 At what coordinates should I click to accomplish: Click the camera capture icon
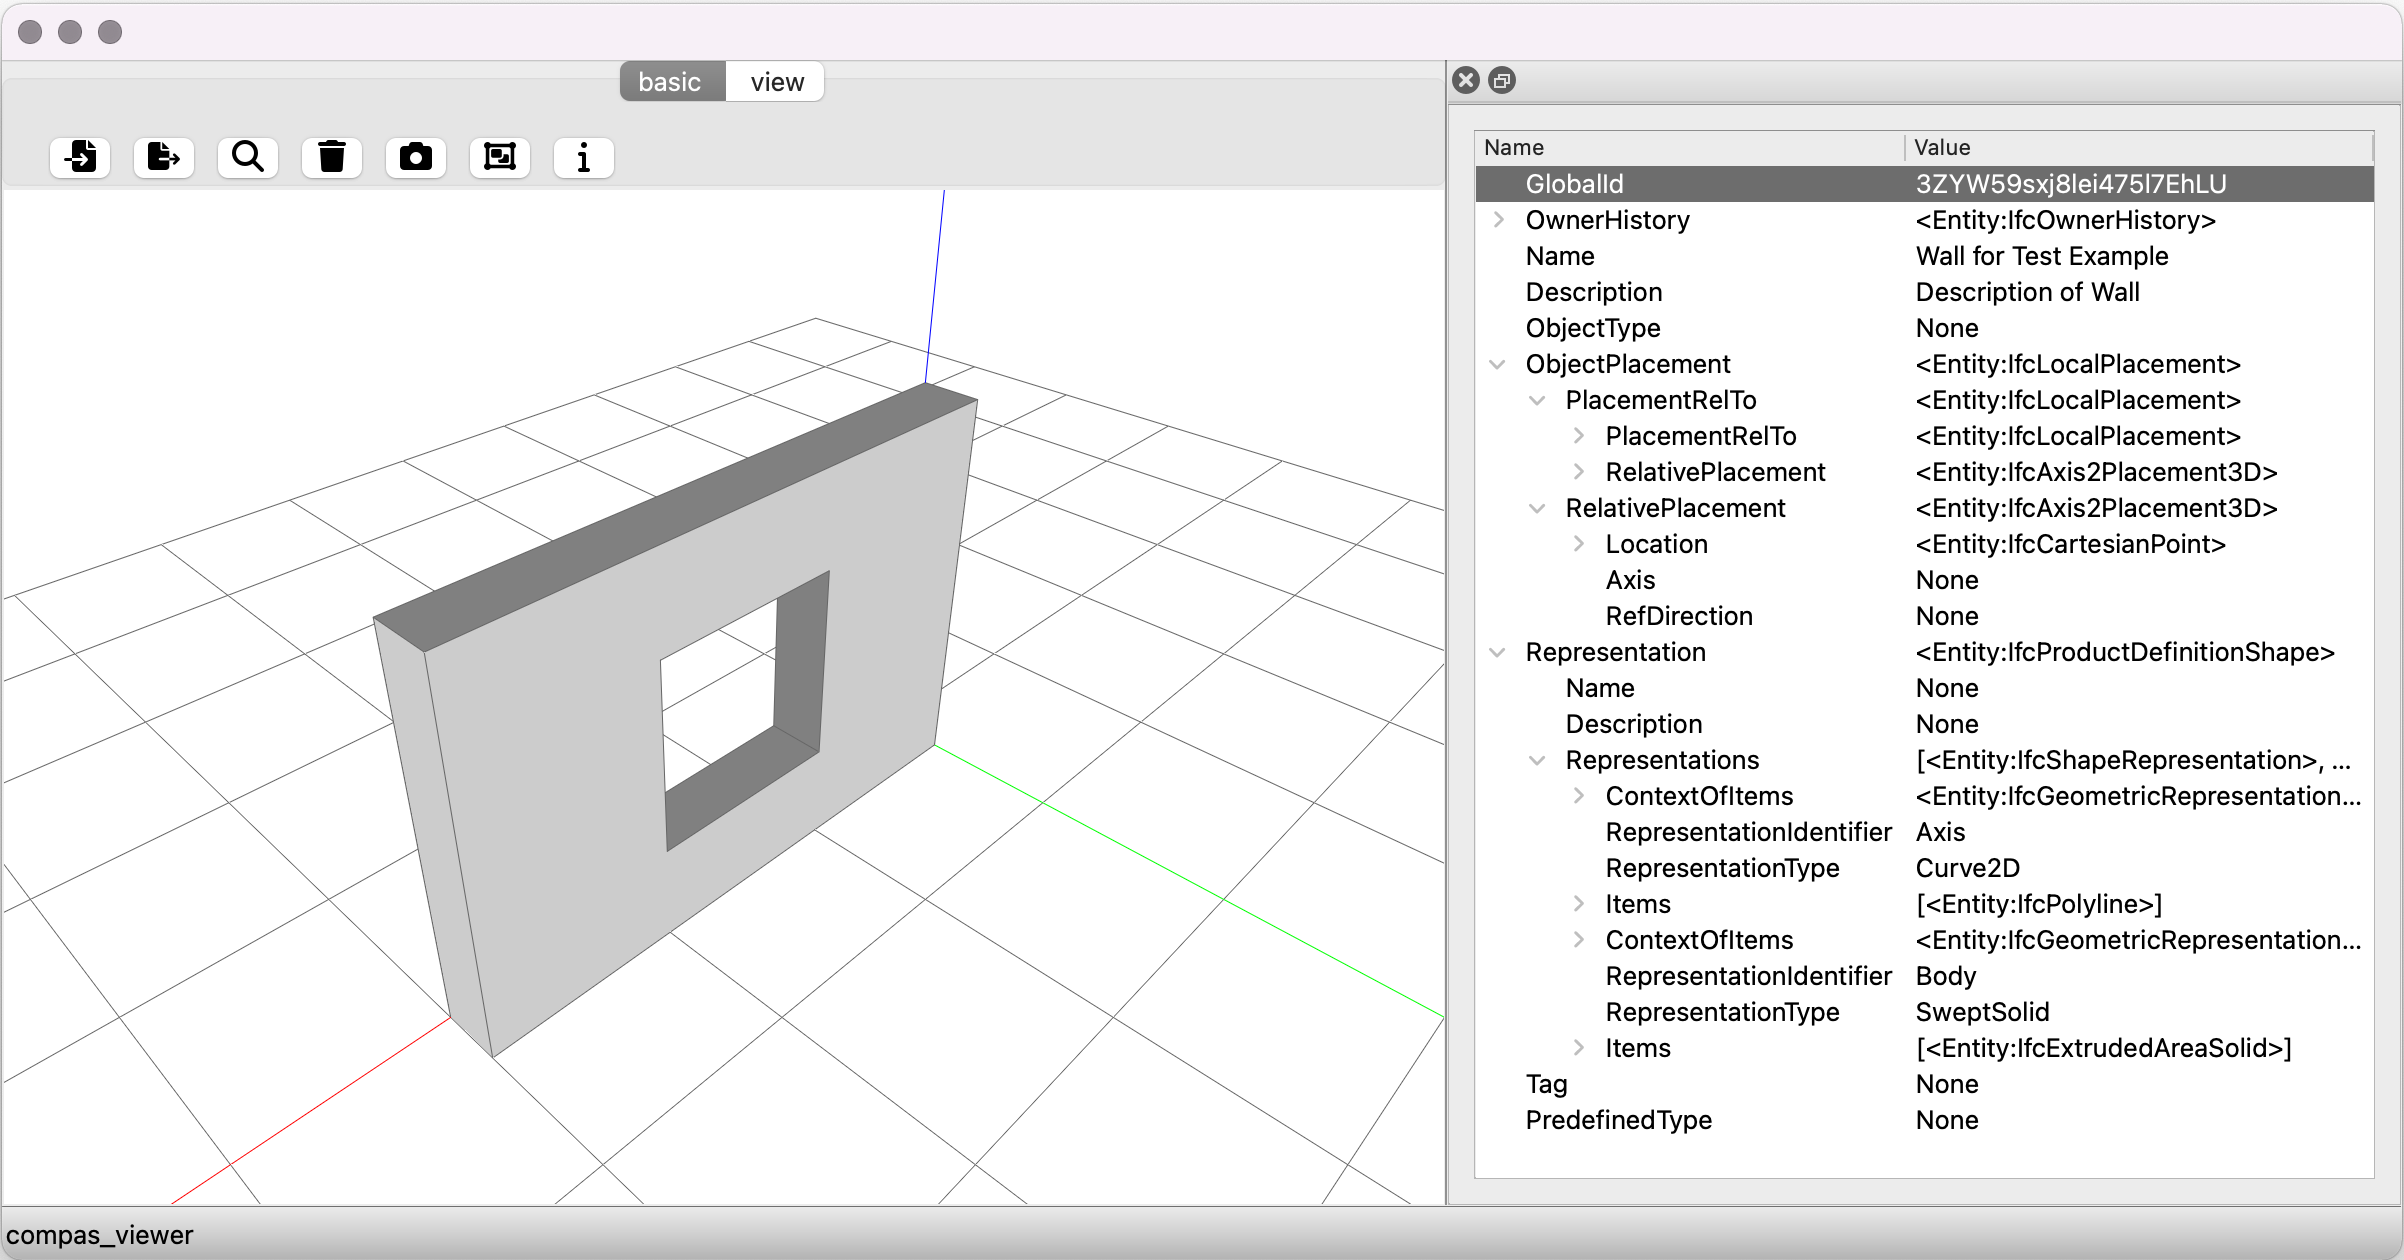tap(416, 157)
